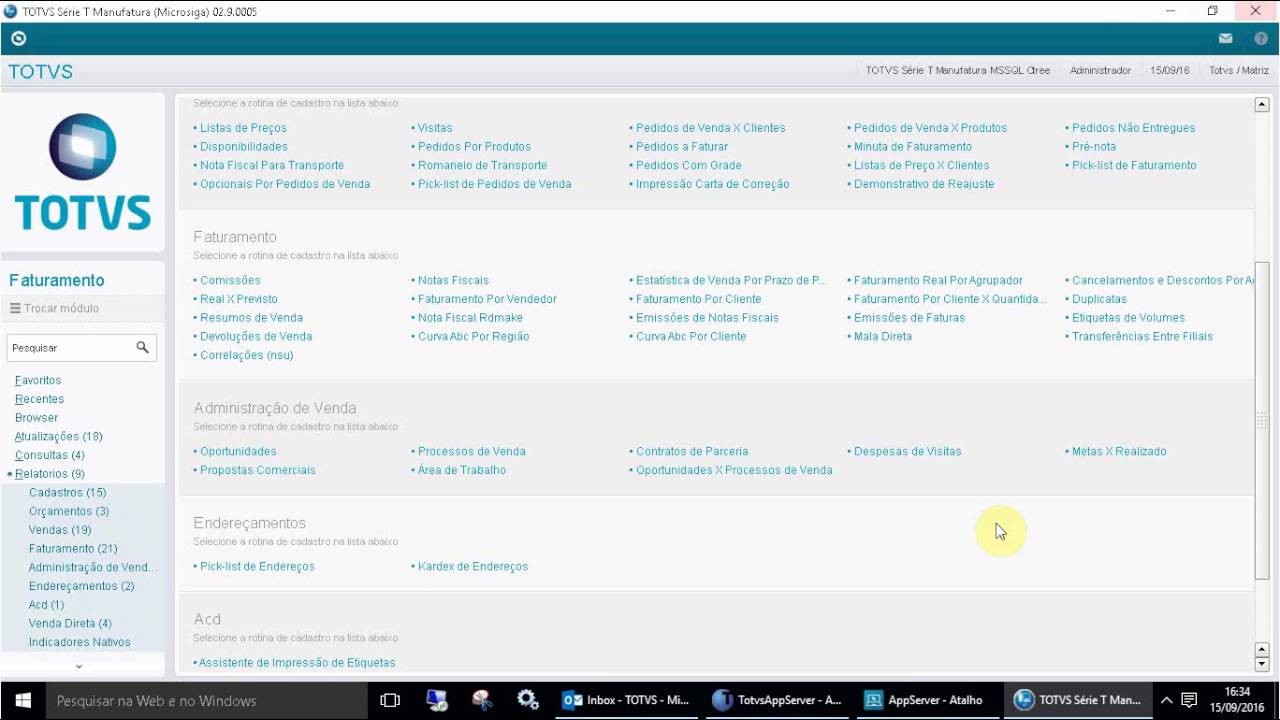Open Oportunidades report link
This screenshot has height=720, width=1280.
pos(238,452)
